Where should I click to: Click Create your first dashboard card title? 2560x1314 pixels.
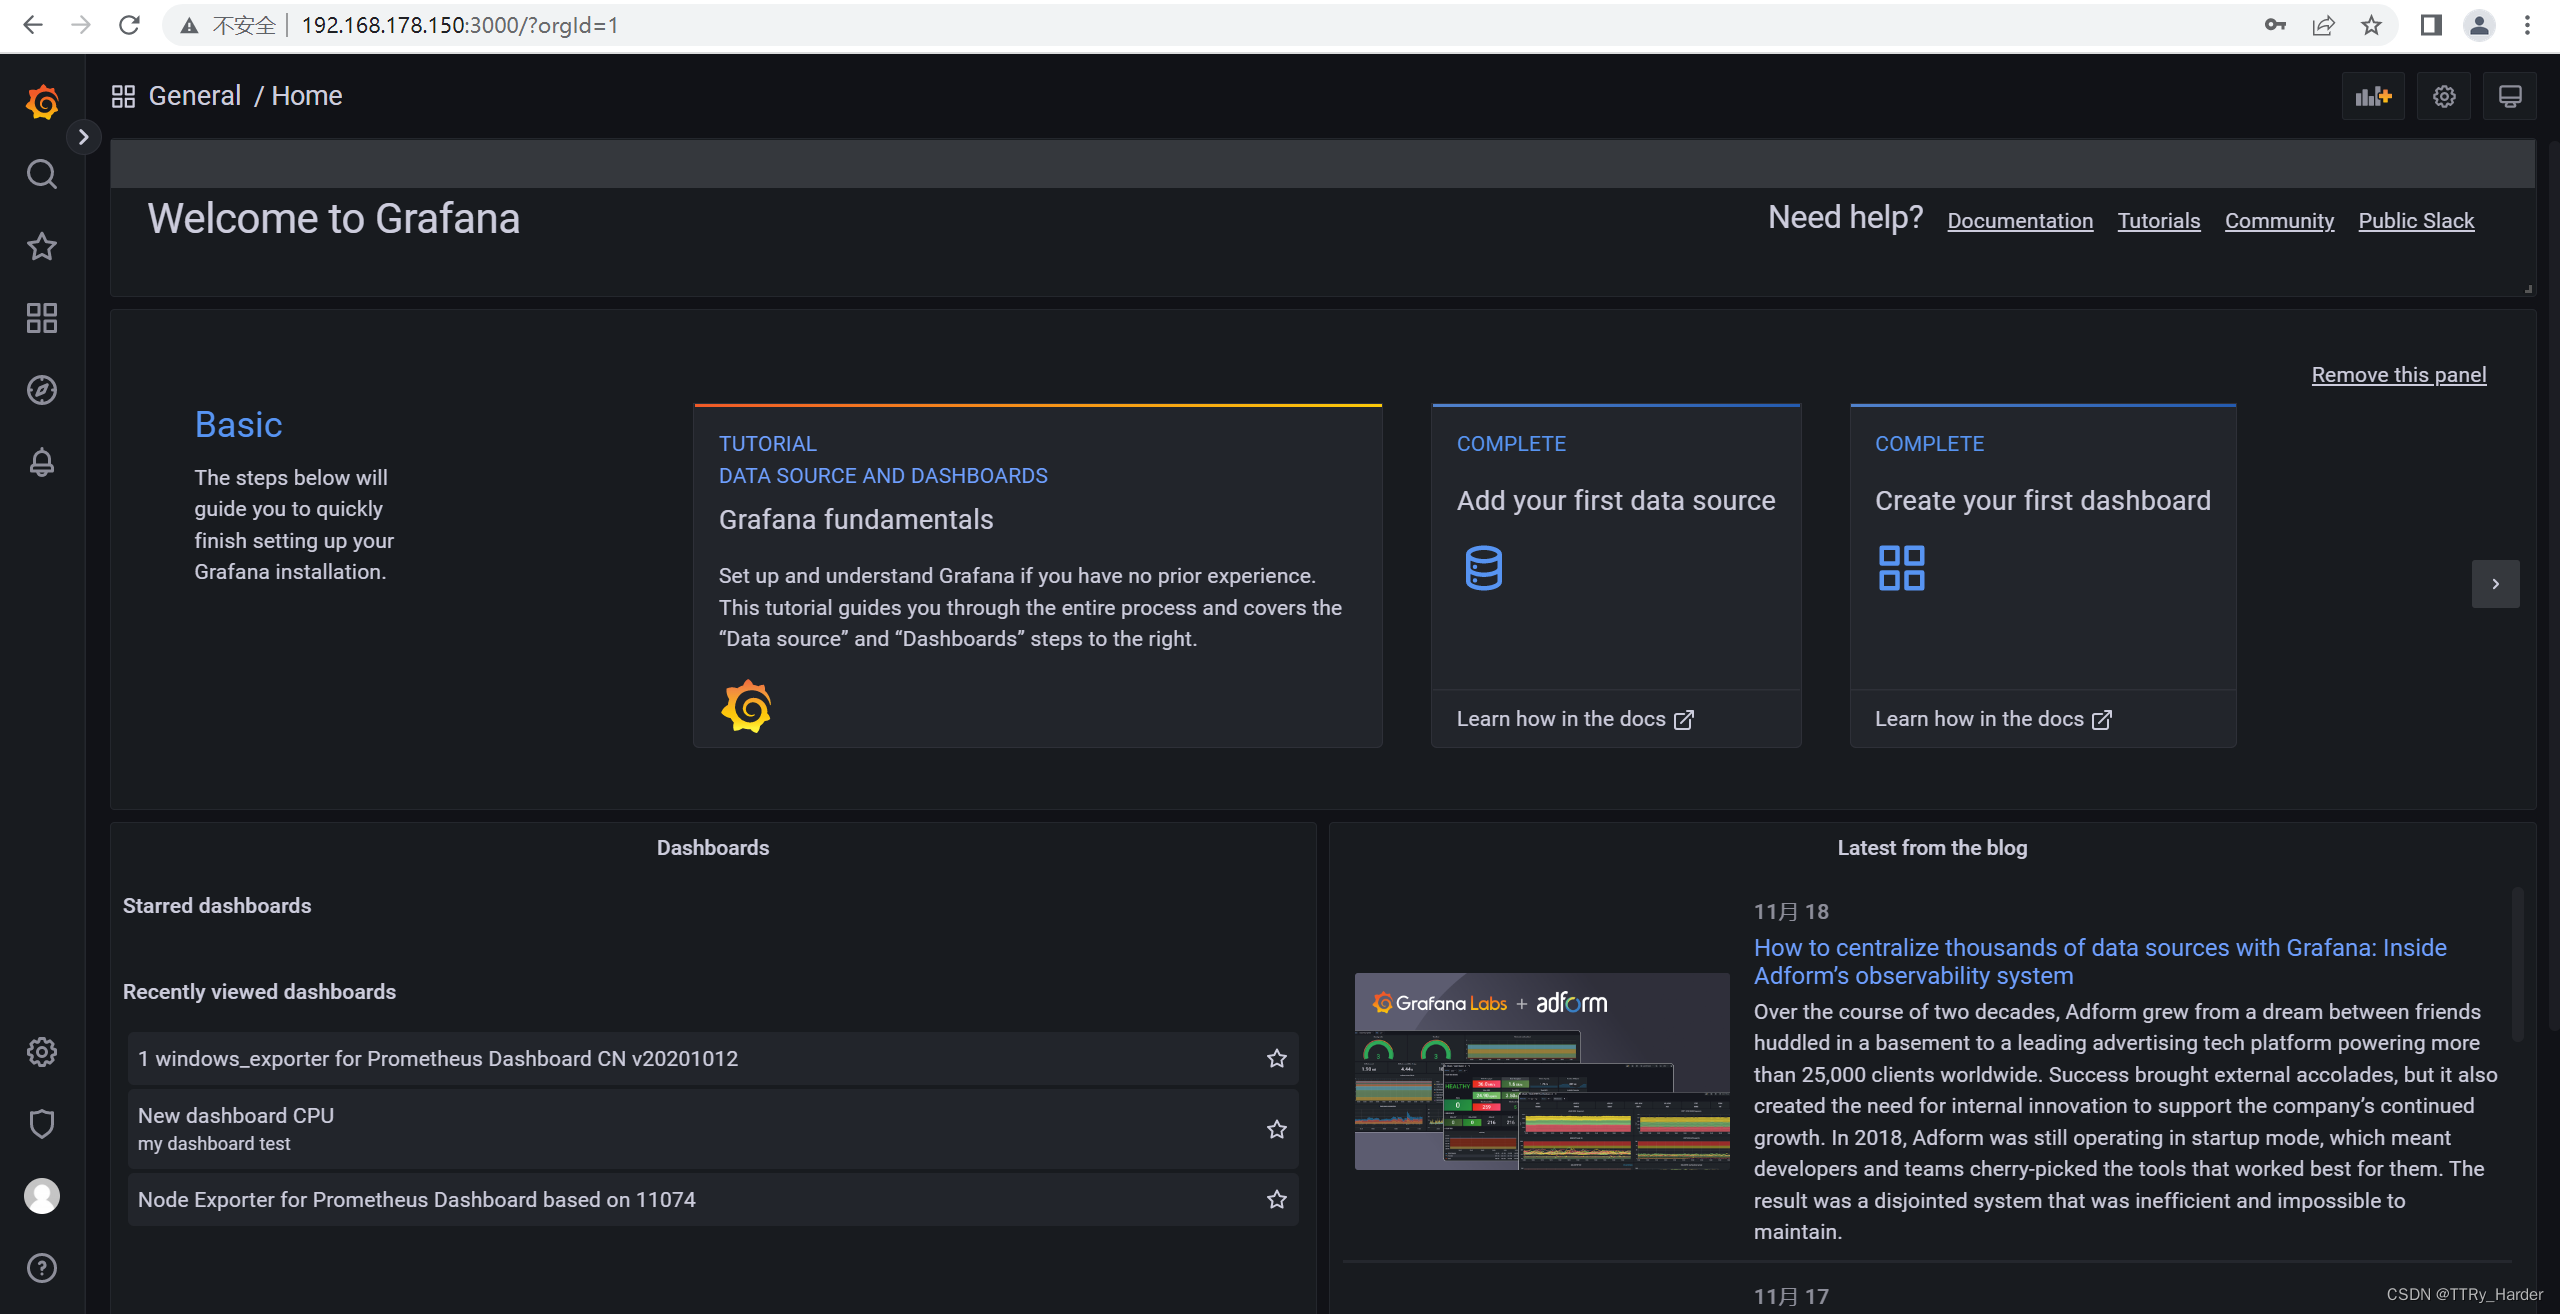click(2043, 501)
